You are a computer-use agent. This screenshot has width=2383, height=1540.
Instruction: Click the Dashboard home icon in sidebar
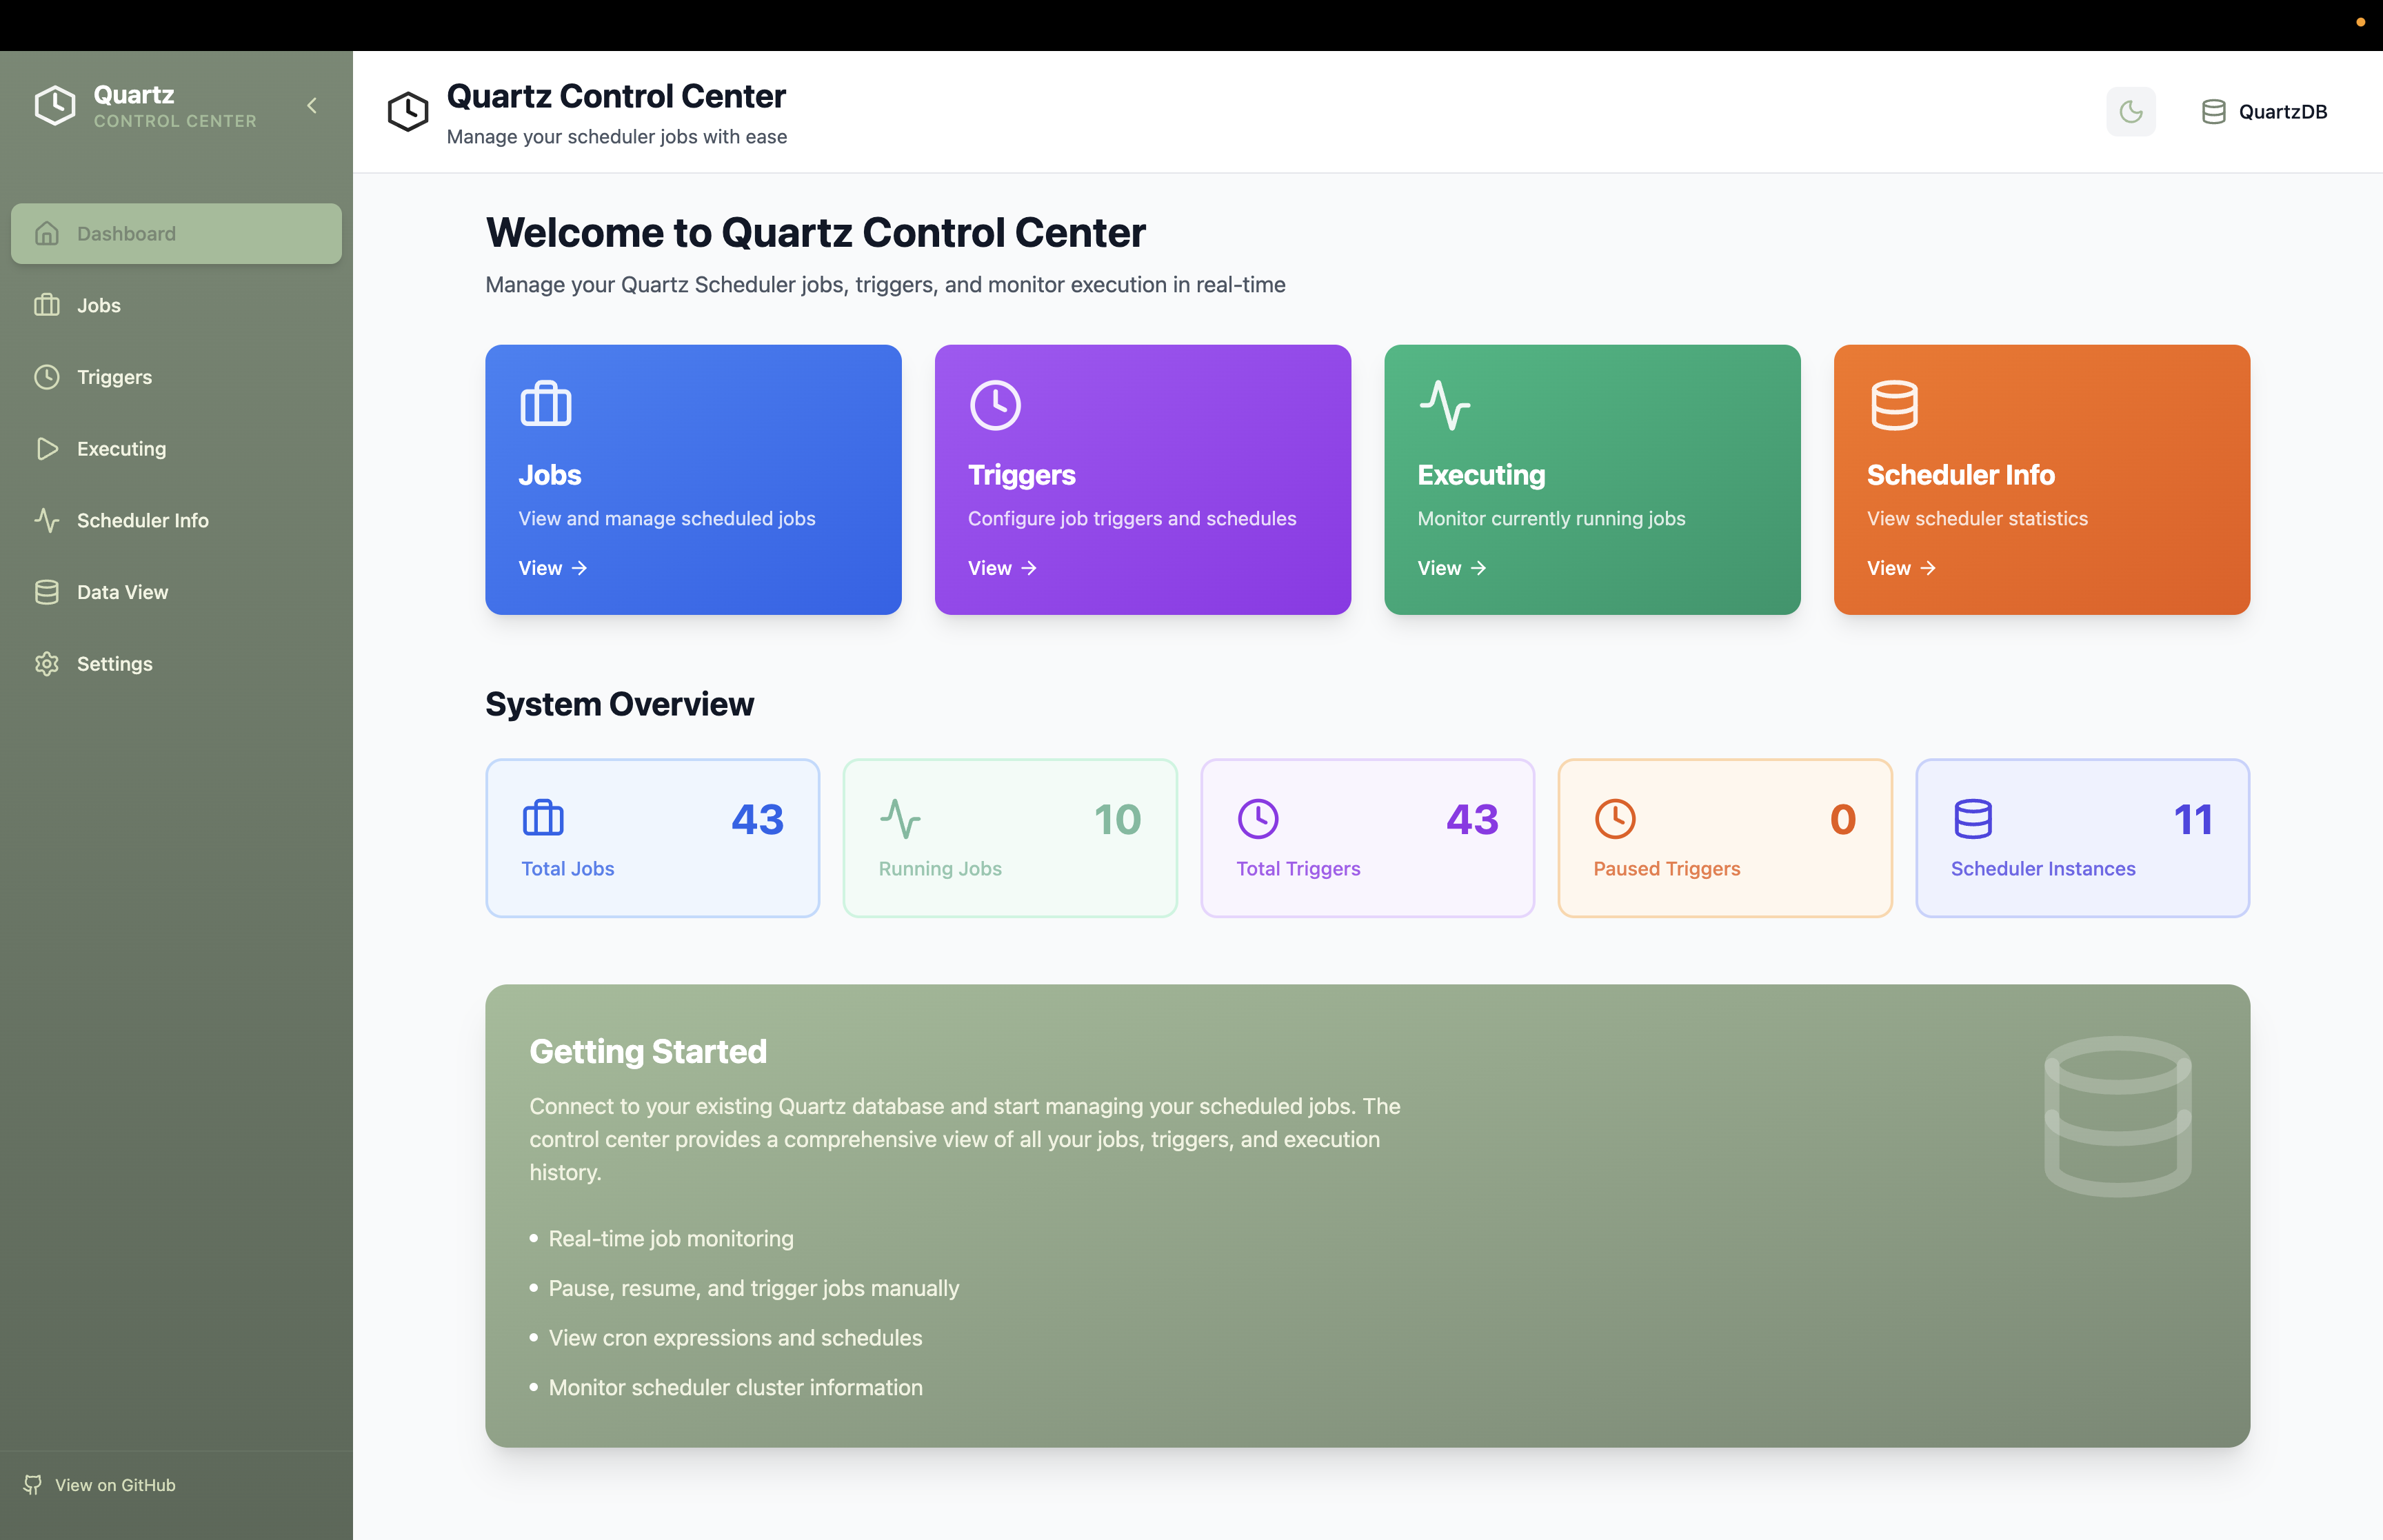tap(47, 233)
